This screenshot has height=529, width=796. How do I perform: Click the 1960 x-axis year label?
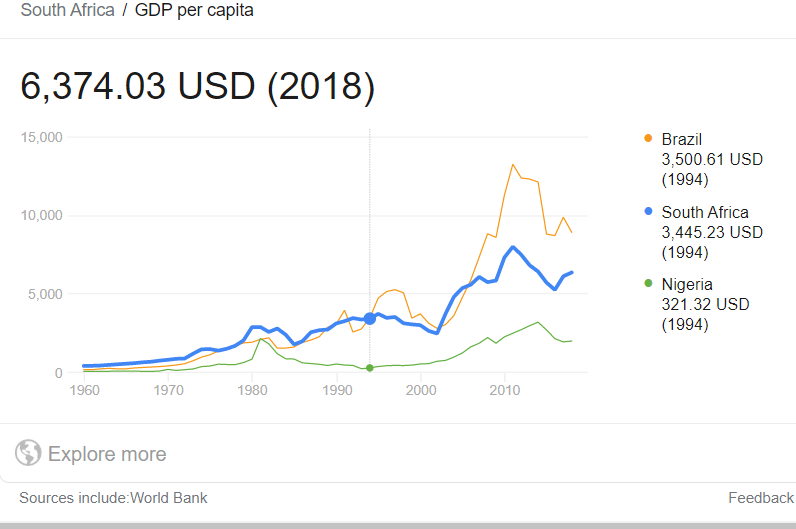(x=84, y=390)
